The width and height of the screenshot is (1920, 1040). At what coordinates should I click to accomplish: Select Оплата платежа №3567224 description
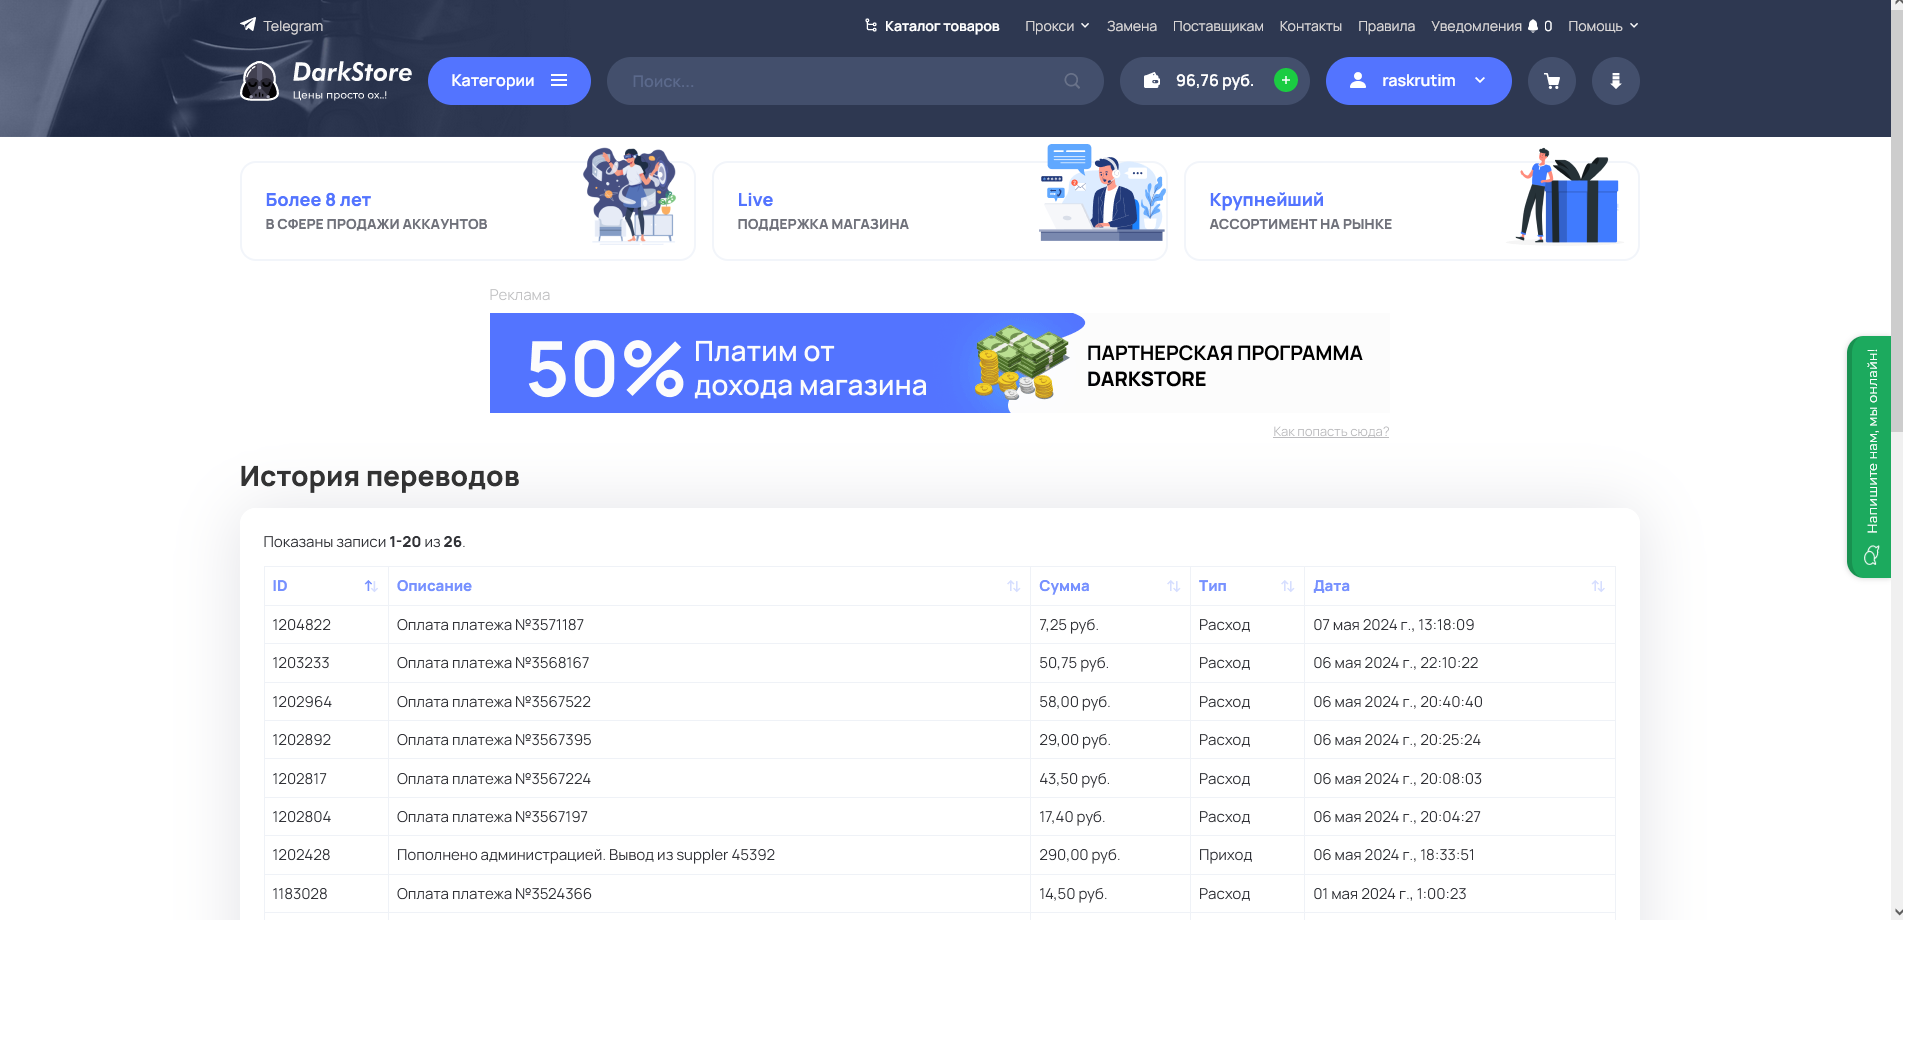pyautogui.click(x=494, y=779)
